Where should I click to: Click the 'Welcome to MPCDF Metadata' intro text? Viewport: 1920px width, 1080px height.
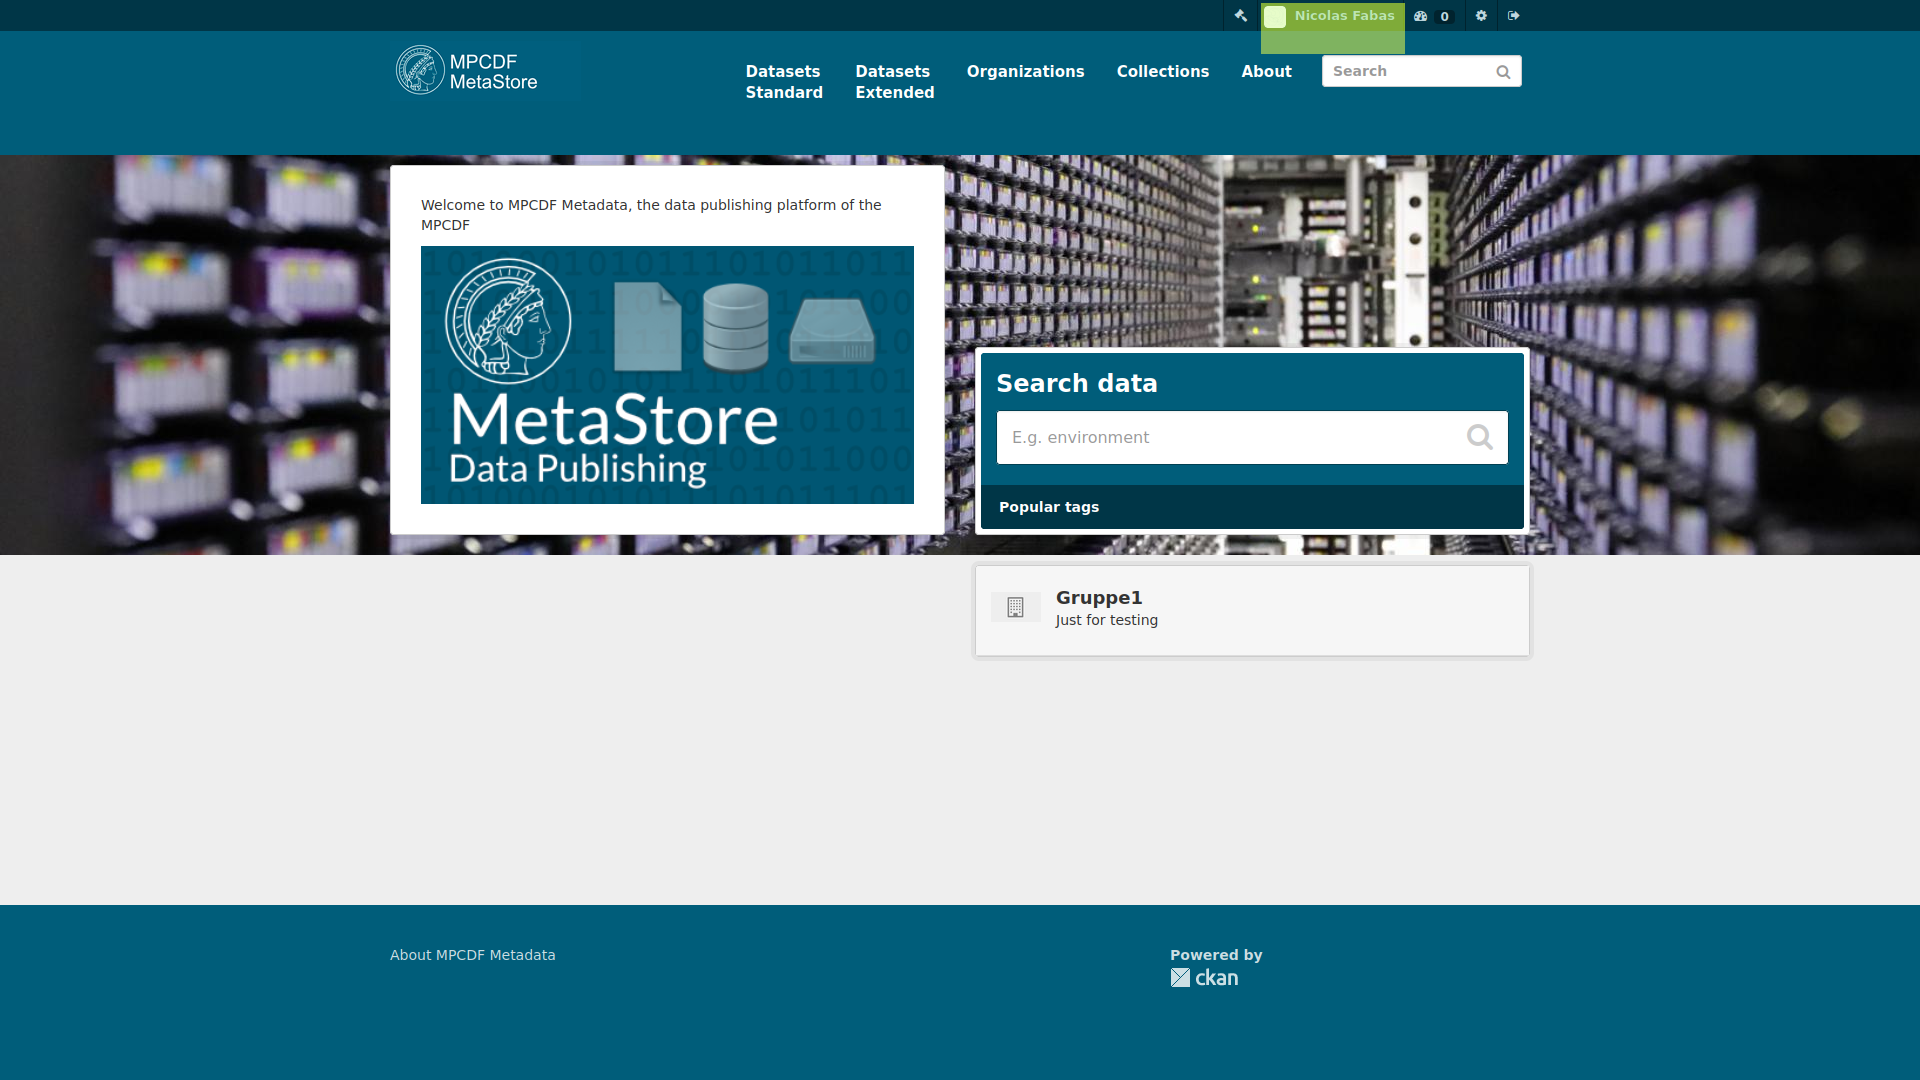pos(651,215)
